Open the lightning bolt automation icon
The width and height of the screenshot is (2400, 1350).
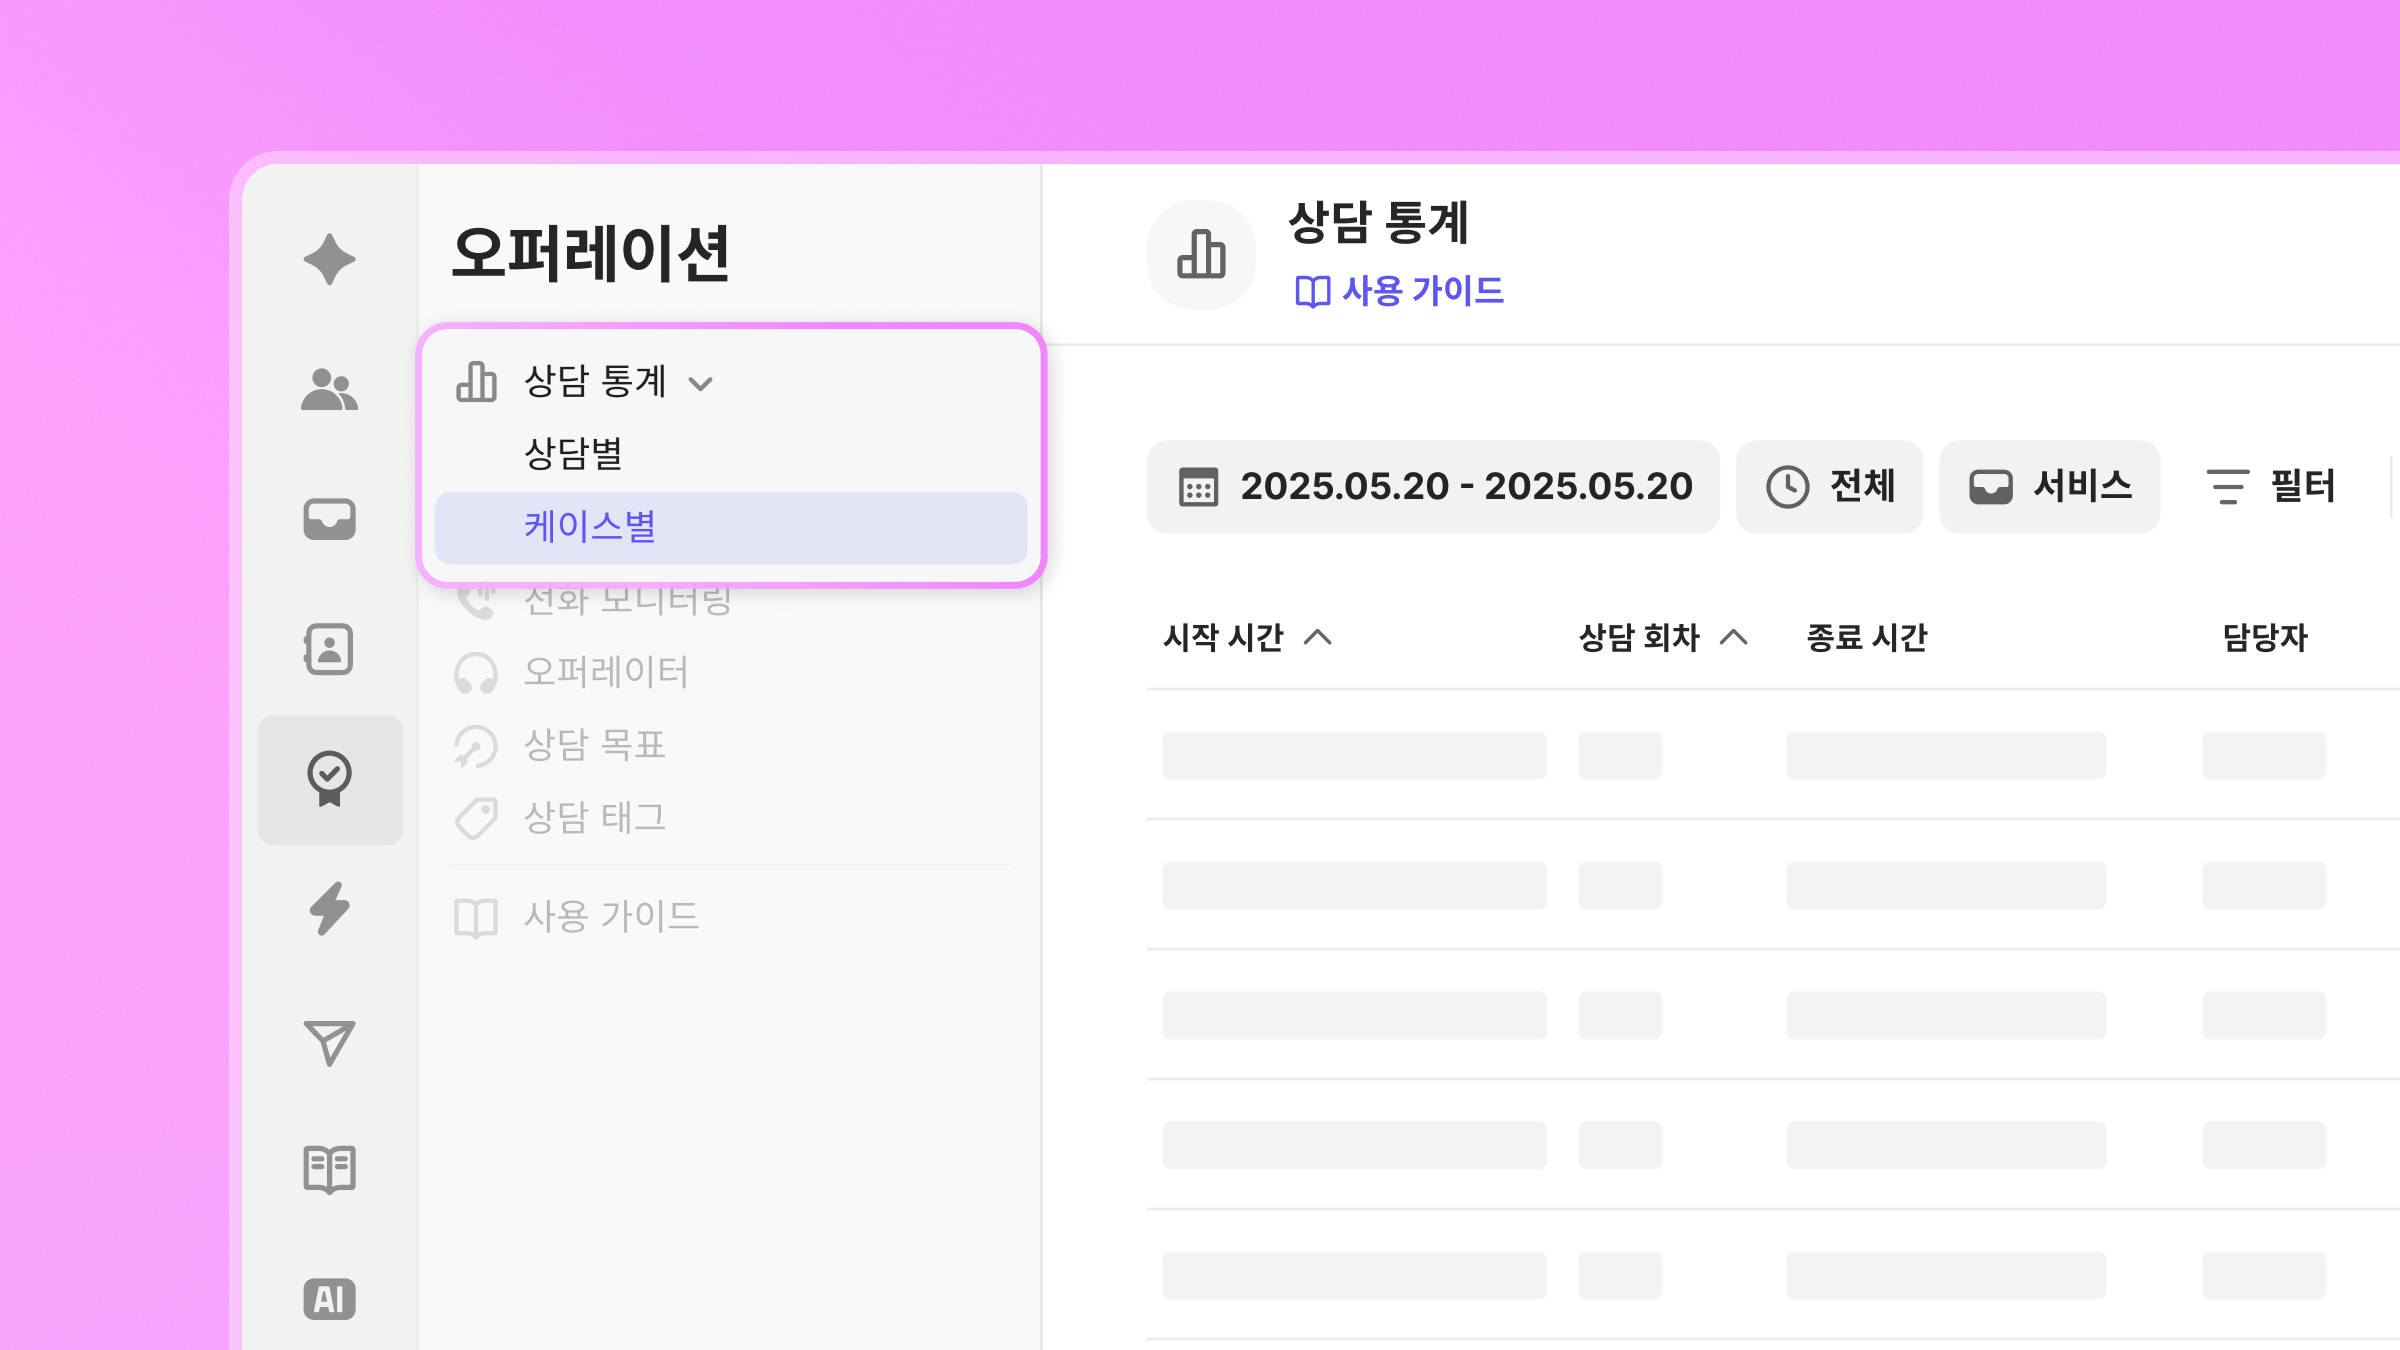[329, 909]
